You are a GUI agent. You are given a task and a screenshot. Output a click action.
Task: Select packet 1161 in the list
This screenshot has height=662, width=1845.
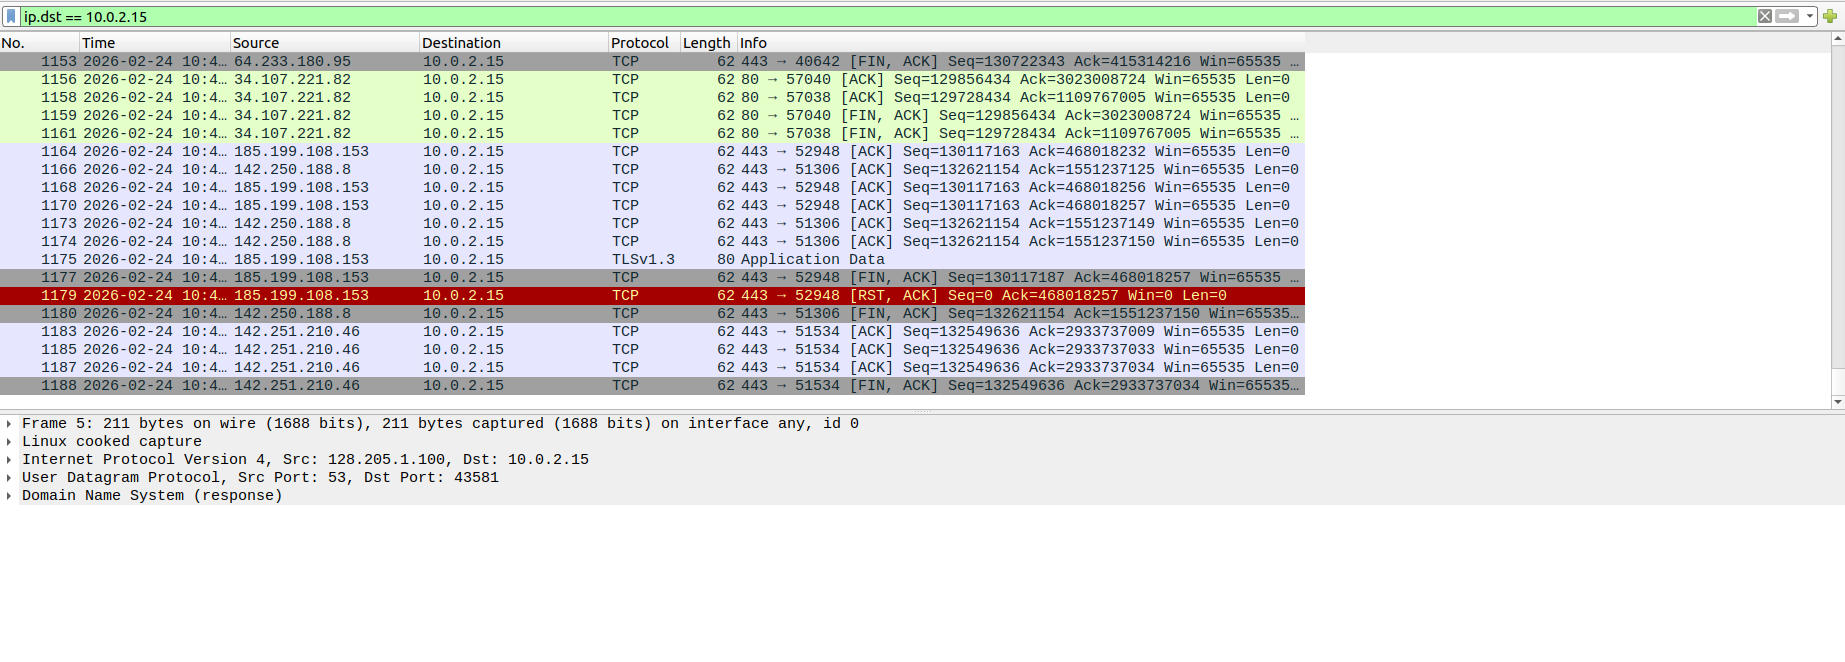coord(652,134)
